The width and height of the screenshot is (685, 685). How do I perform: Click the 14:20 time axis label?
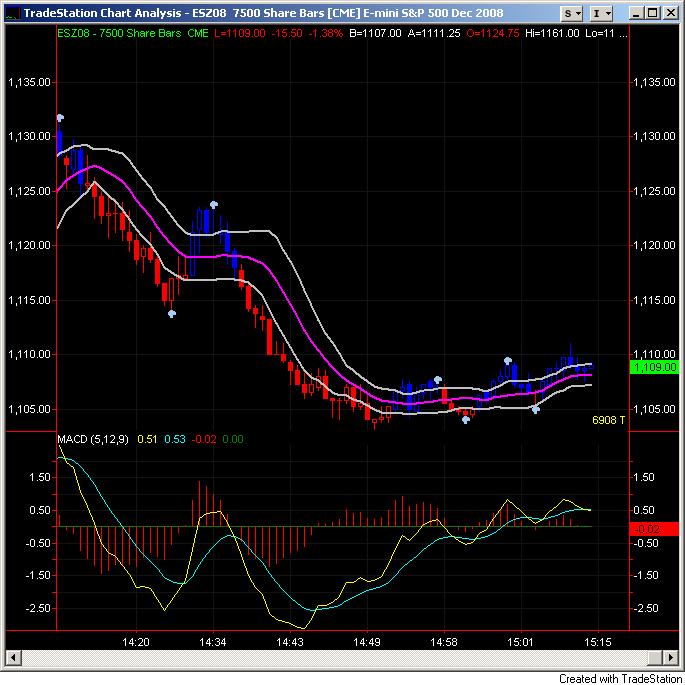coord(135,642)
